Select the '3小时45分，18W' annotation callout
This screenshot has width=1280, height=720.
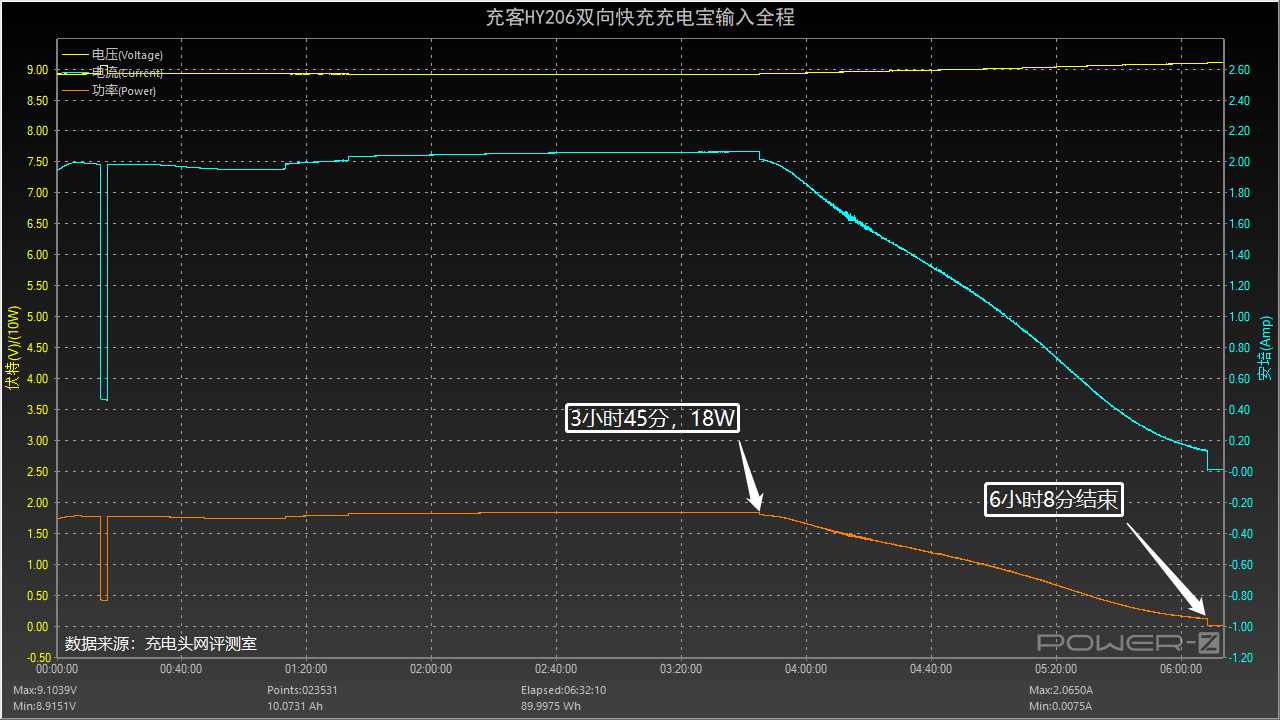pyautogui.click(x=653, y=418)
